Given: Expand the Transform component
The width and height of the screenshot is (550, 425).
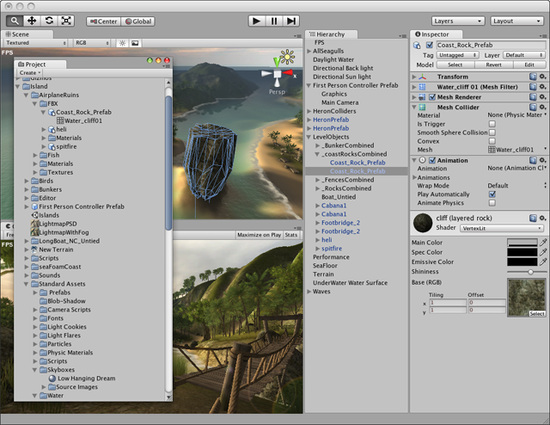Looking at the screenshot, I should (414, 77).
